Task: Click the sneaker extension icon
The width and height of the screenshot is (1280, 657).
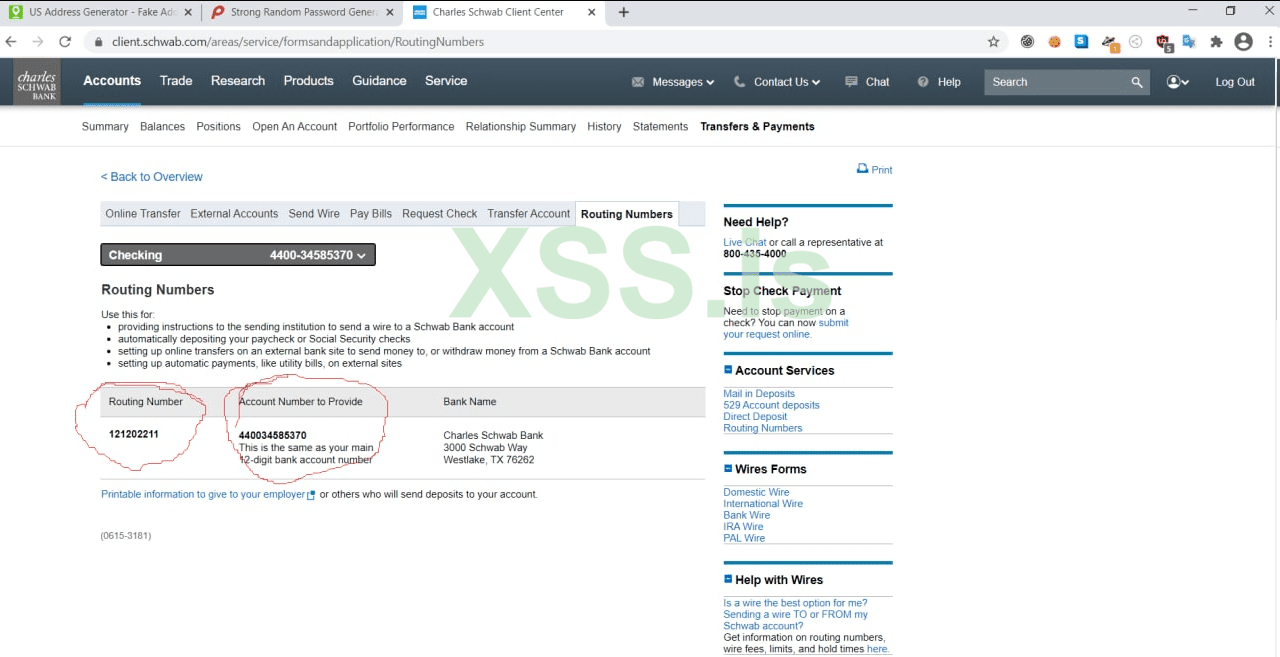Action: 1109,43
